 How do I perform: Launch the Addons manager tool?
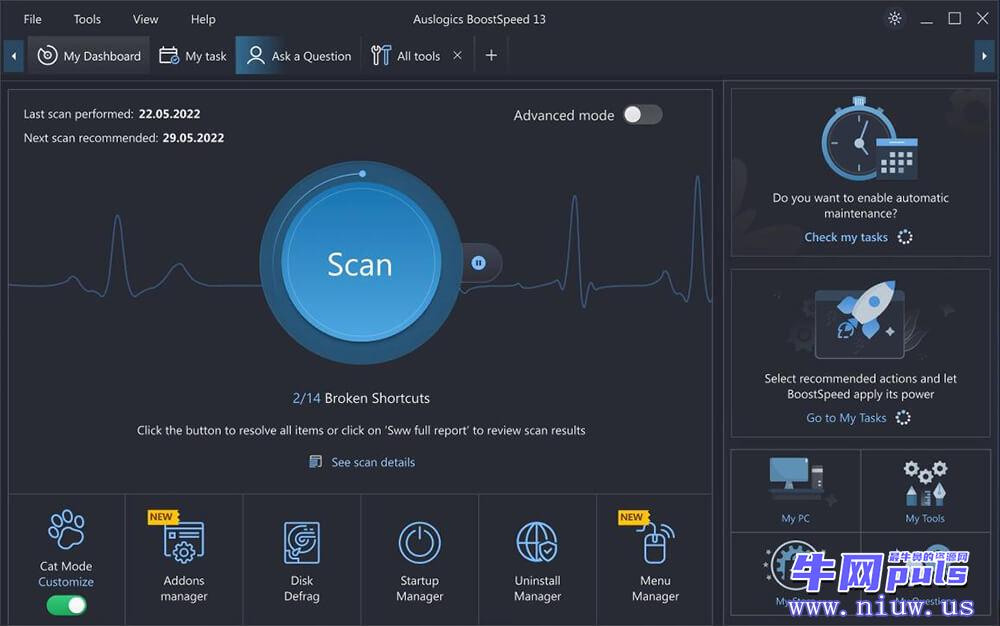coord(184,559)
